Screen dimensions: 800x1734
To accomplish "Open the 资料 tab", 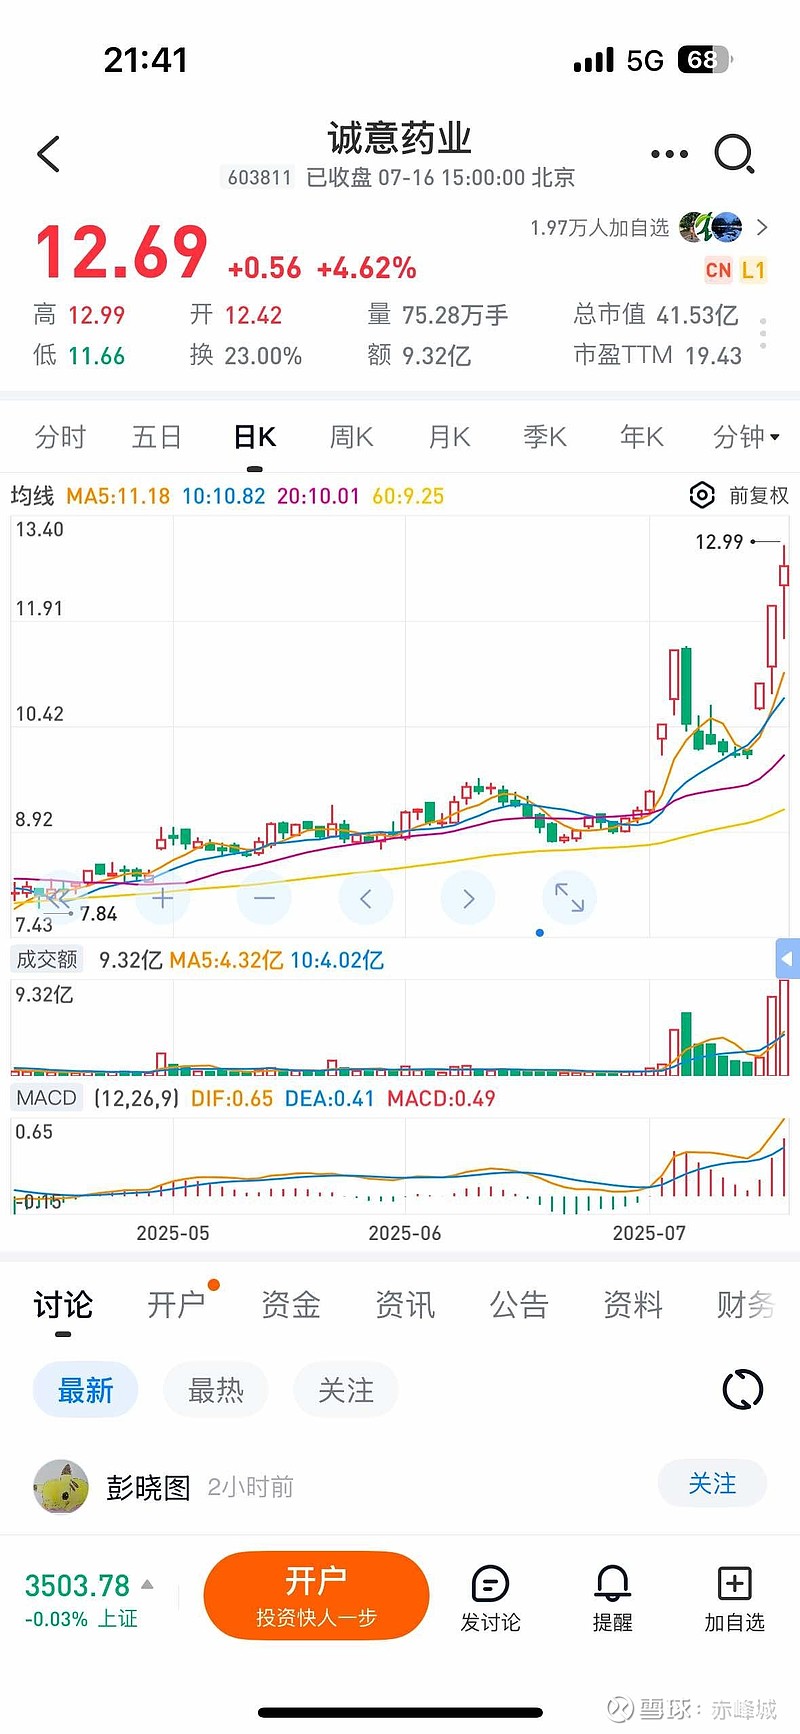I will coord(633,1304).
